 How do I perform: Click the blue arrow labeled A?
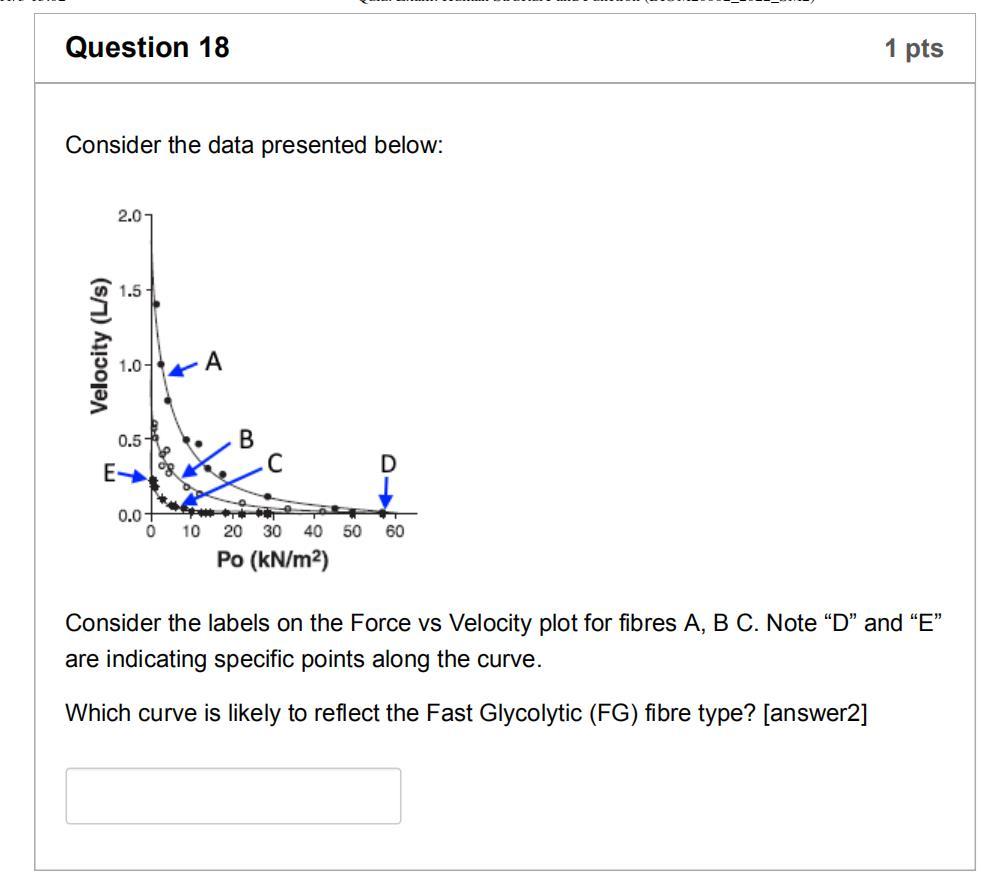pos(181,368)
